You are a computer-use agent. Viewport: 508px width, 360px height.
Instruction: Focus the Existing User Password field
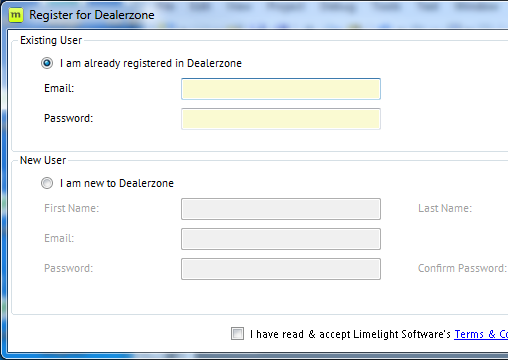tap(281, 119)
